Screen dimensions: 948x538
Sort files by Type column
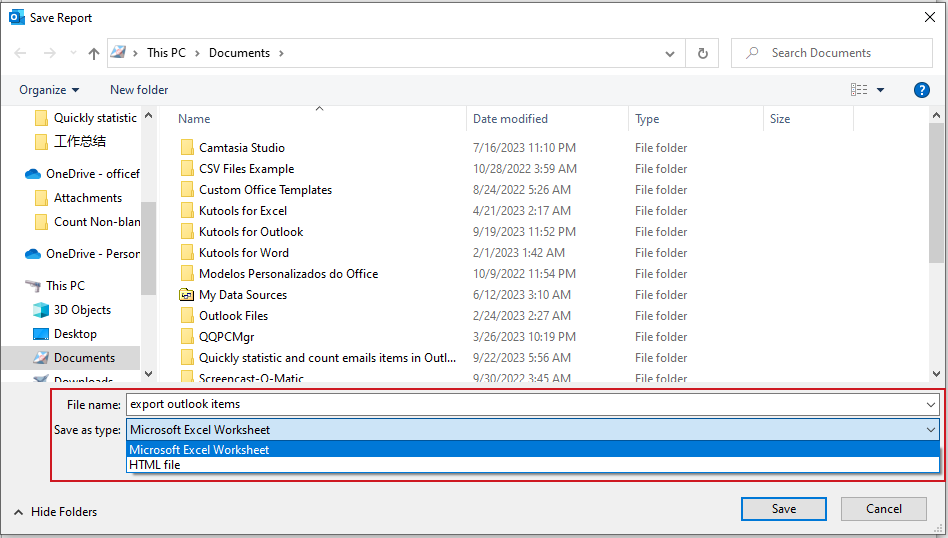tap(647, 119)
